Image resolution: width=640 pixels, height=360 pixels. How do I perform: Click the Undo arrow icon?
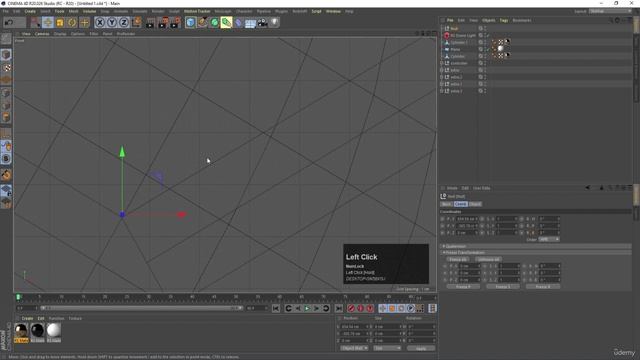(9, 22)
